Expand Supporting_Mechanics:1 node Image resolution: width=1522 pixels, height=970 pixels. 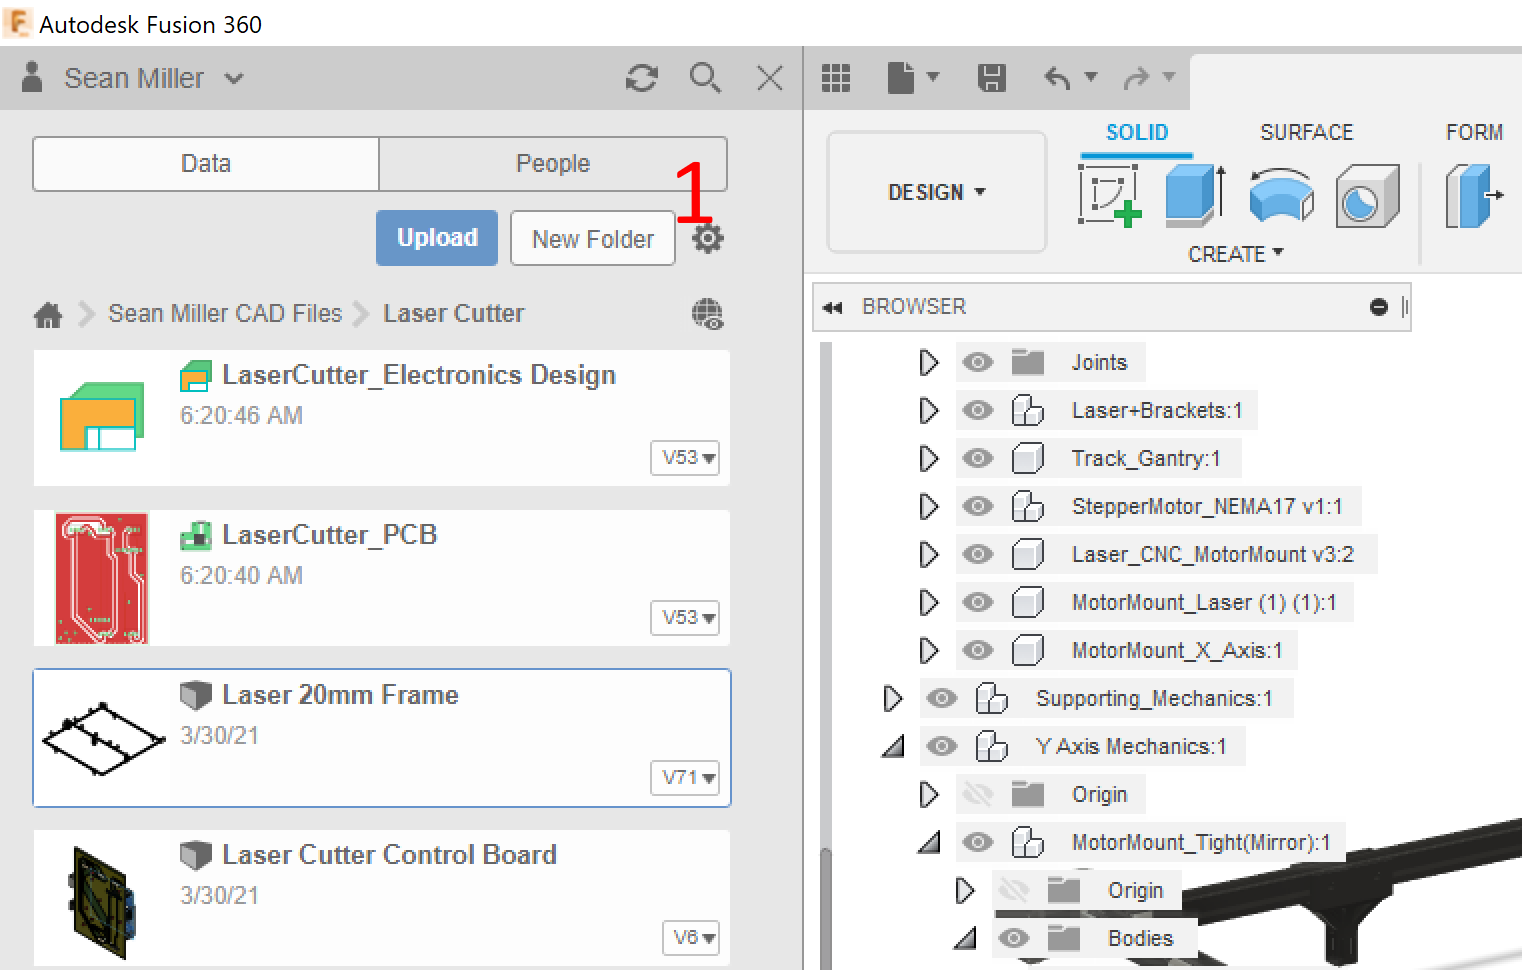(893, 698)
